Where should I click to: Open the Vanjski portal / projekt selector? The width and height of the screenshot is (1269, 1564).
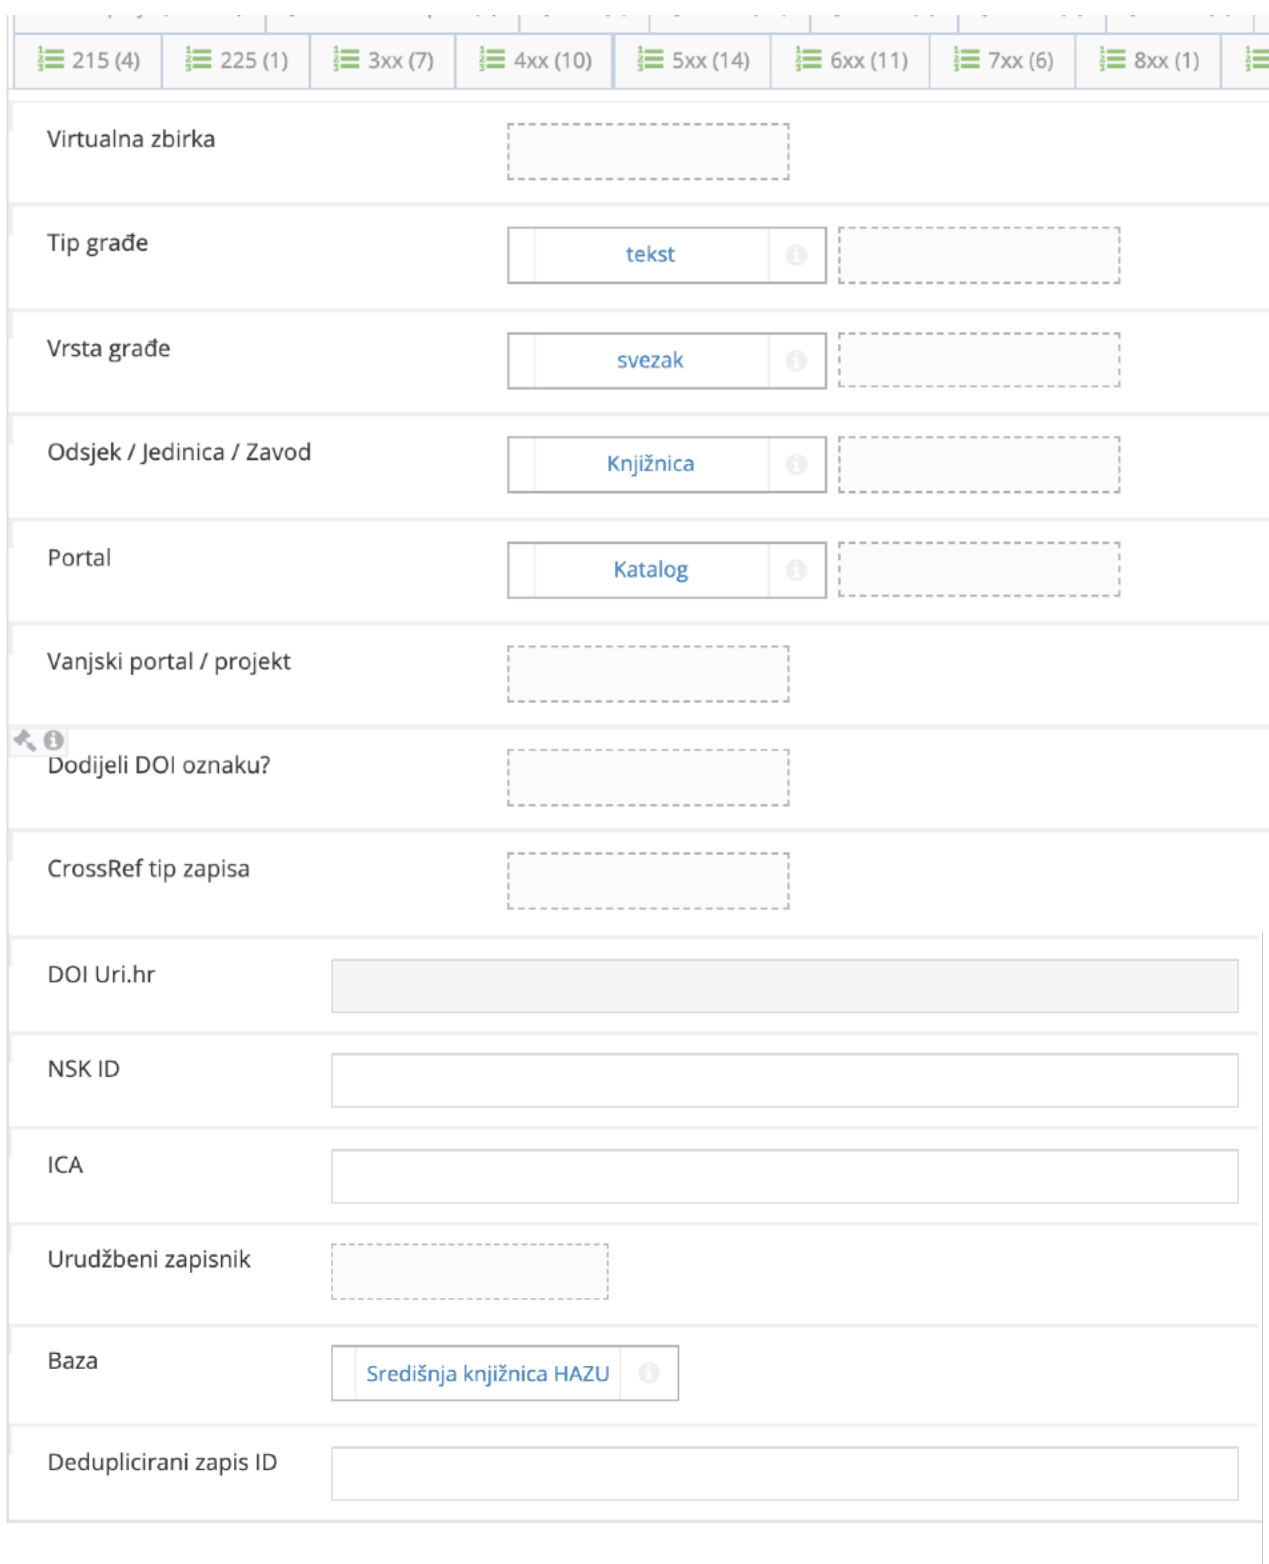[648, 671]
